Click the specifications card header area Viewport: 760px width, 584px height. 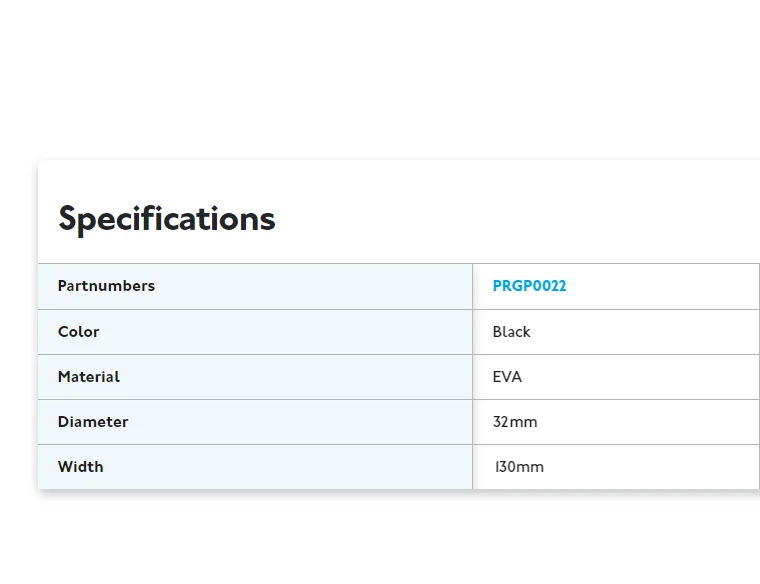(x=398, y=212)
